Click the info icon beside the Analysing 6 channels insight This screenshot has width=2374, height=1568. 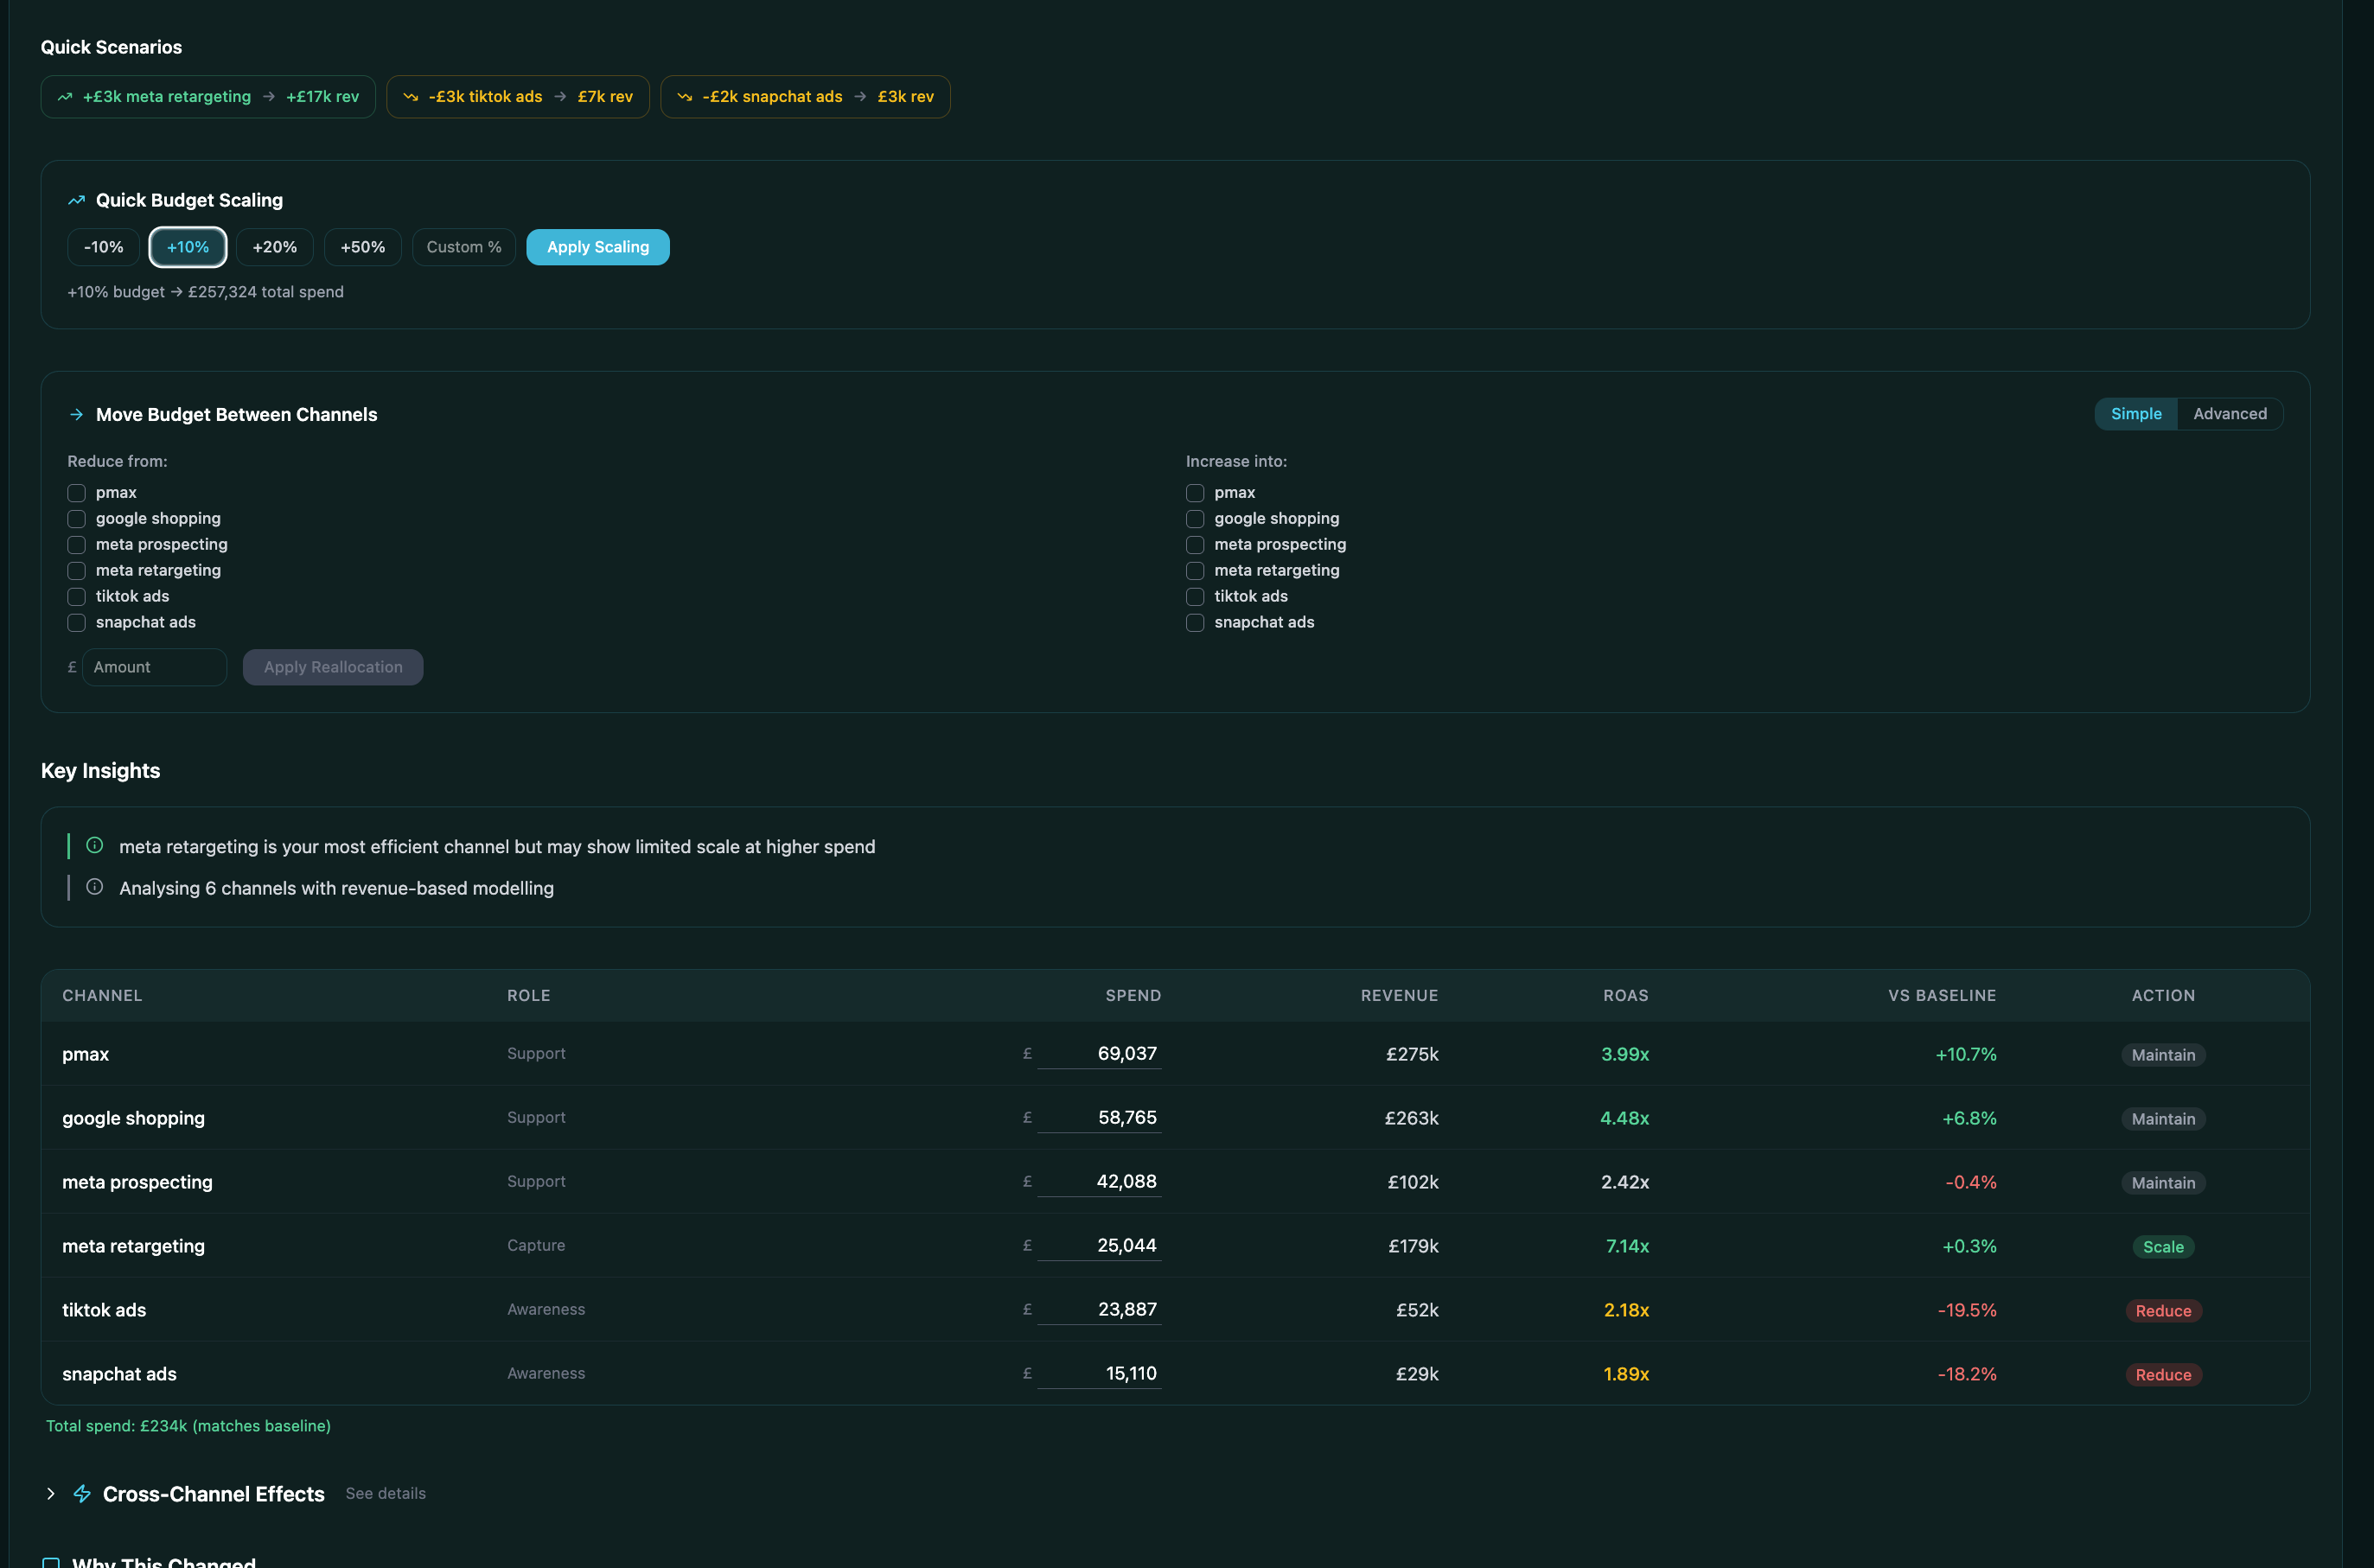[x=95, y=887]
